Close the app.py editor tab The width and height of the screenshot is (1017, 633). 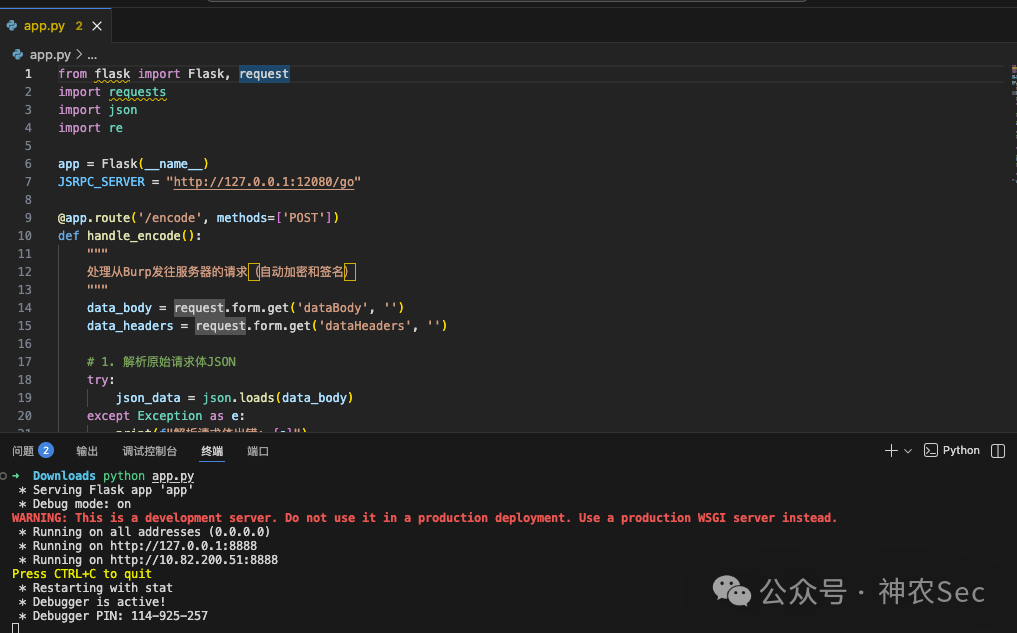pos(97,26)
